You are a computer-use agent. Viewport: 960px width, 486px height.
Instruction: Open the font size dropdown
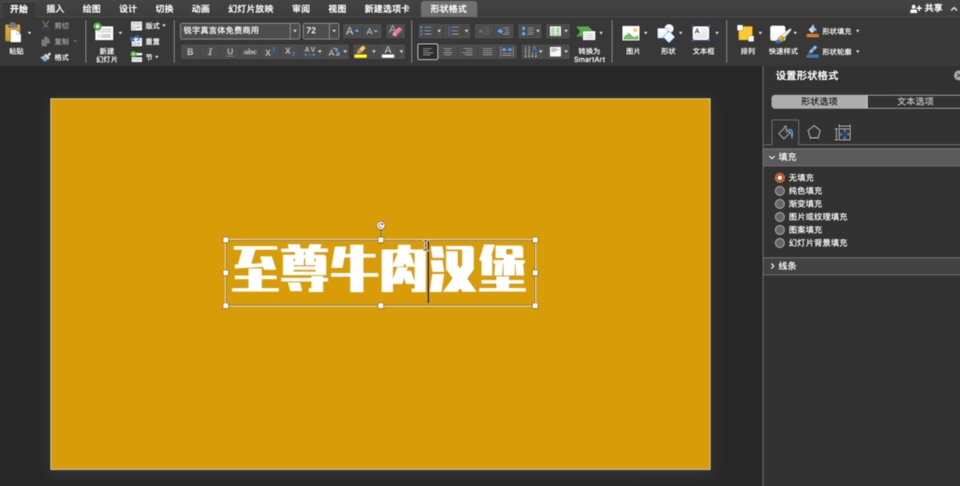pos(334,31)
